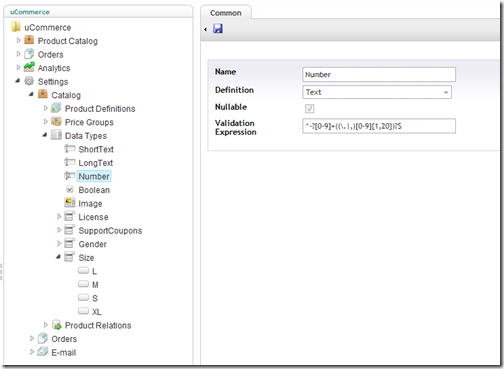Viewport: 504px width, 369px height.
Task: Expand the License data type node
Action: 59,216
